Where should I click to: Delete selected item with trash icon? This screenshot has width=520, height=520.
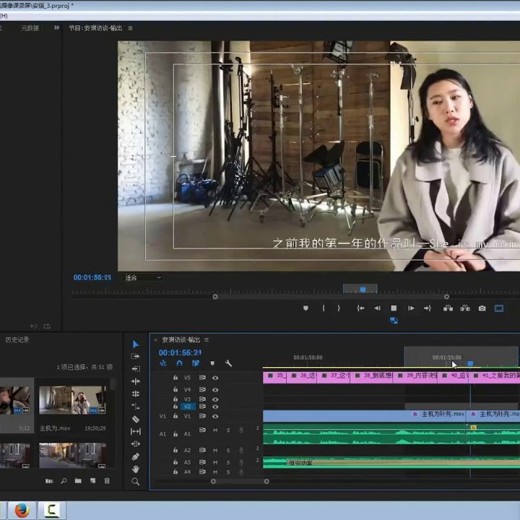pos(107,481)
